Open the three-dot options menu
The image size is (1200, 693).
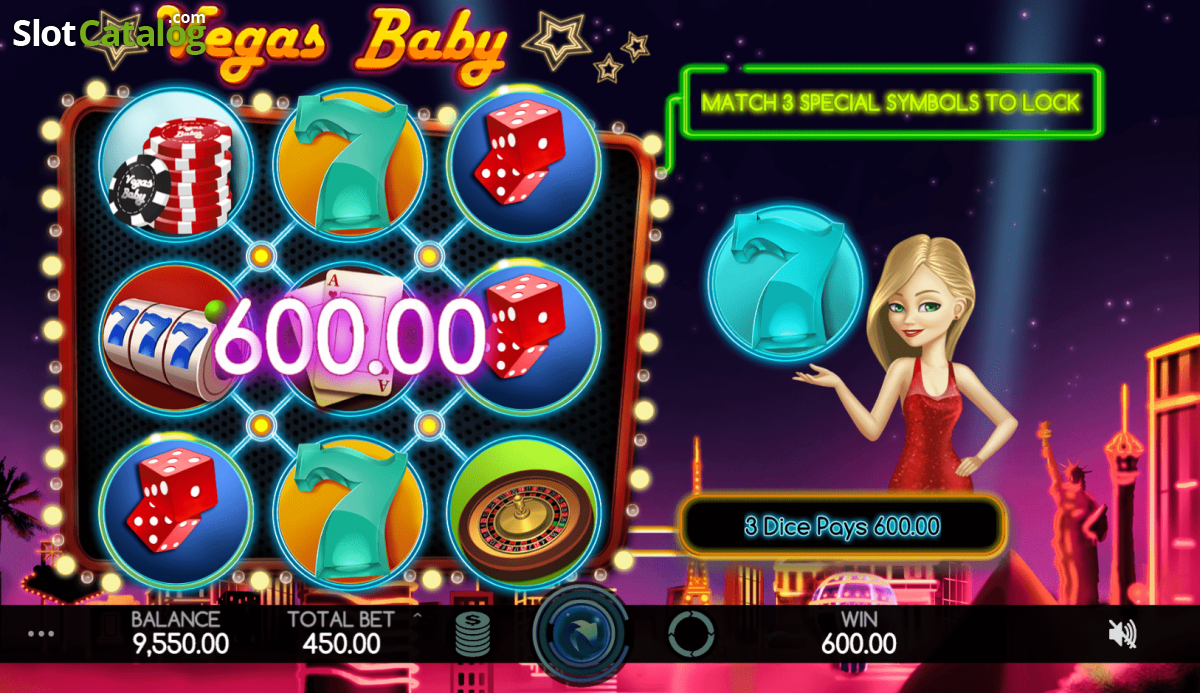(40, 634)
